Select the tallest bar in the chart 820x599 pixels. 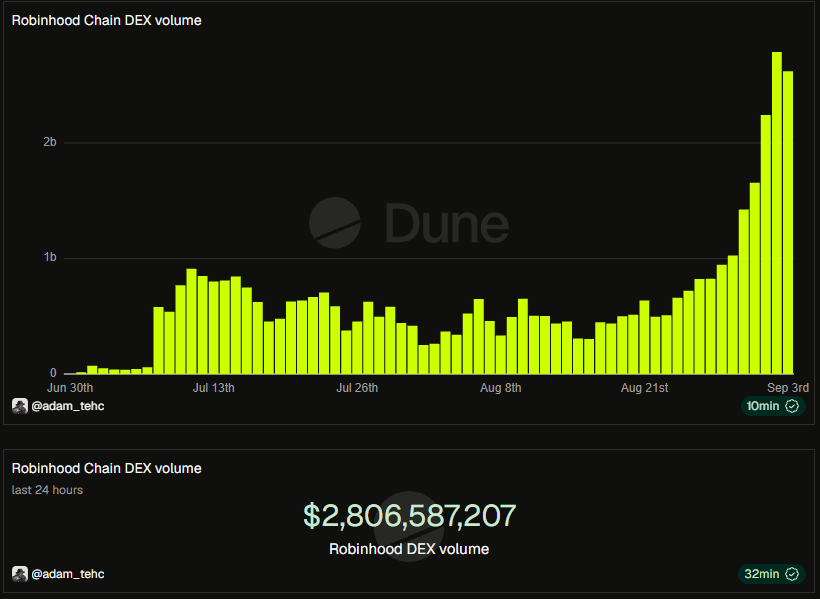click(x=777, y=213)
